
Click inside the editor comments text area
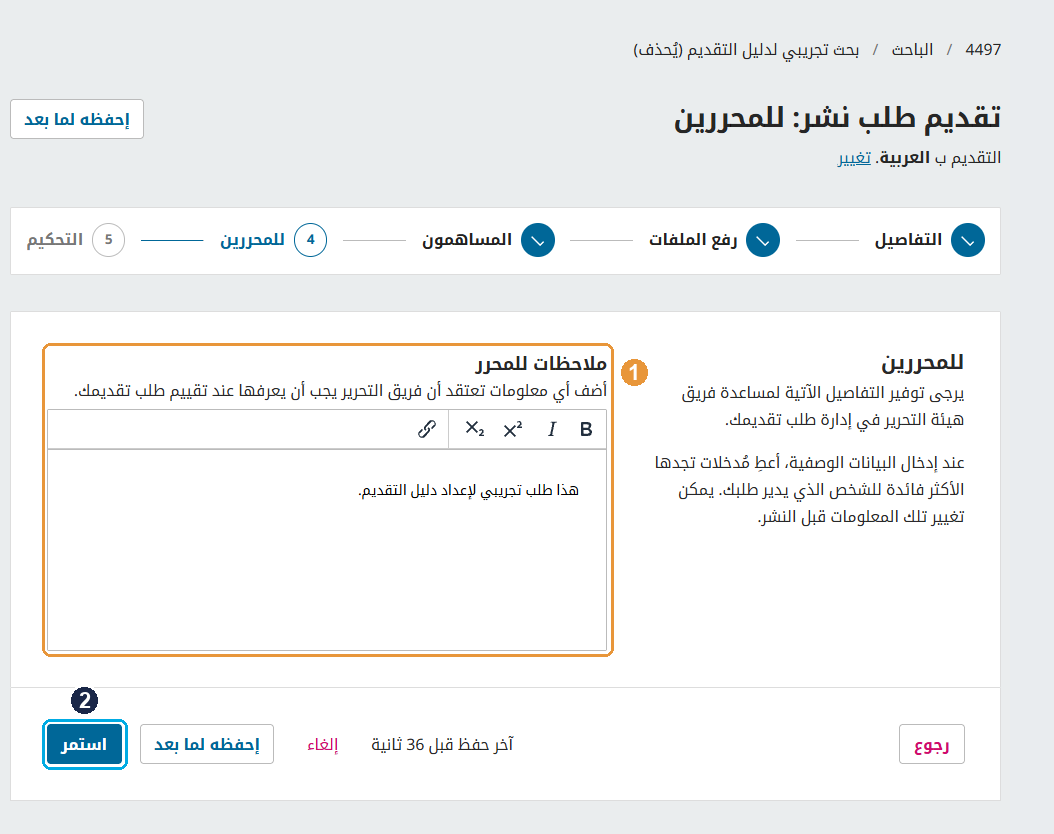(327, 550)
